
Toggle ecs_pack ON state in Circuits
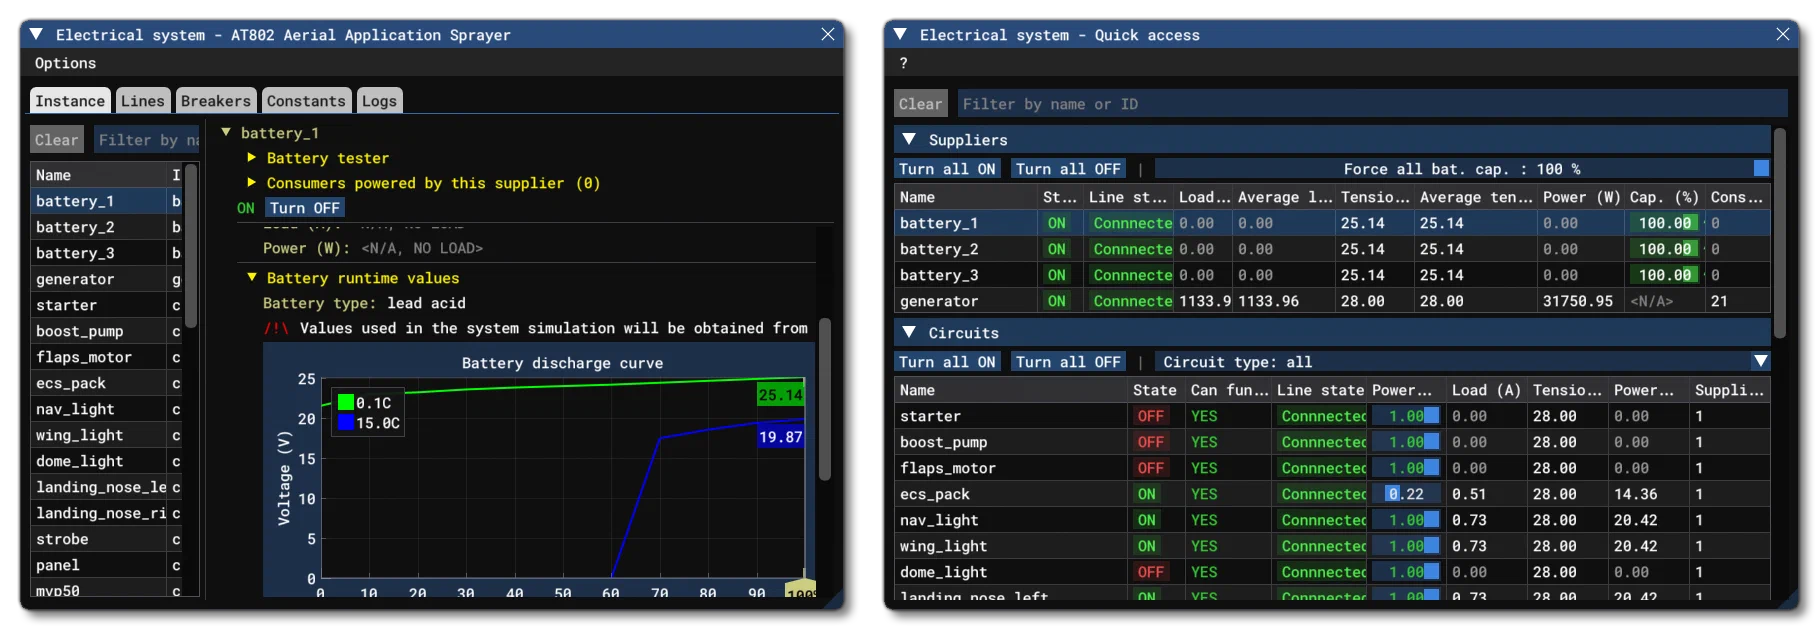pyautogui.click(x=1147, y=494)
